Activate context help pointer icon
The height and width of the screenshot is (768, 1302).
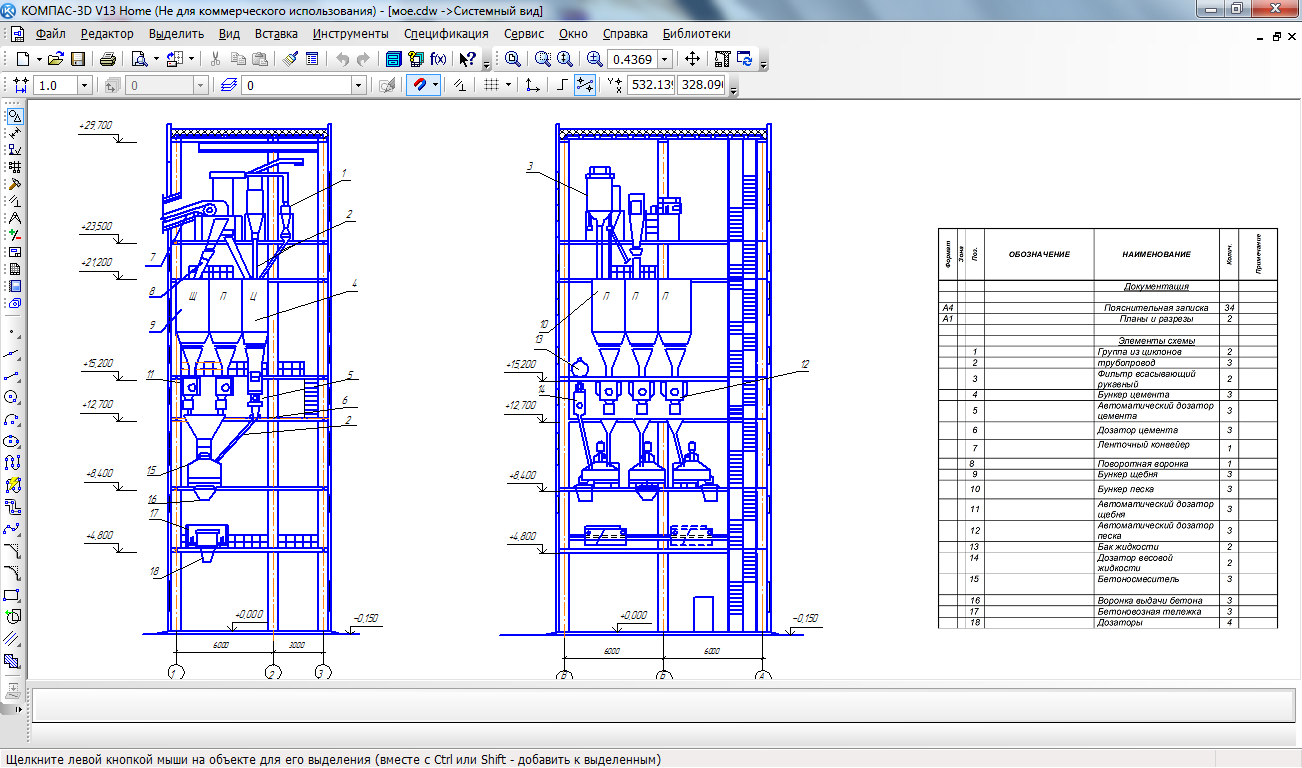pyautogui.click(x=468, y=59)
